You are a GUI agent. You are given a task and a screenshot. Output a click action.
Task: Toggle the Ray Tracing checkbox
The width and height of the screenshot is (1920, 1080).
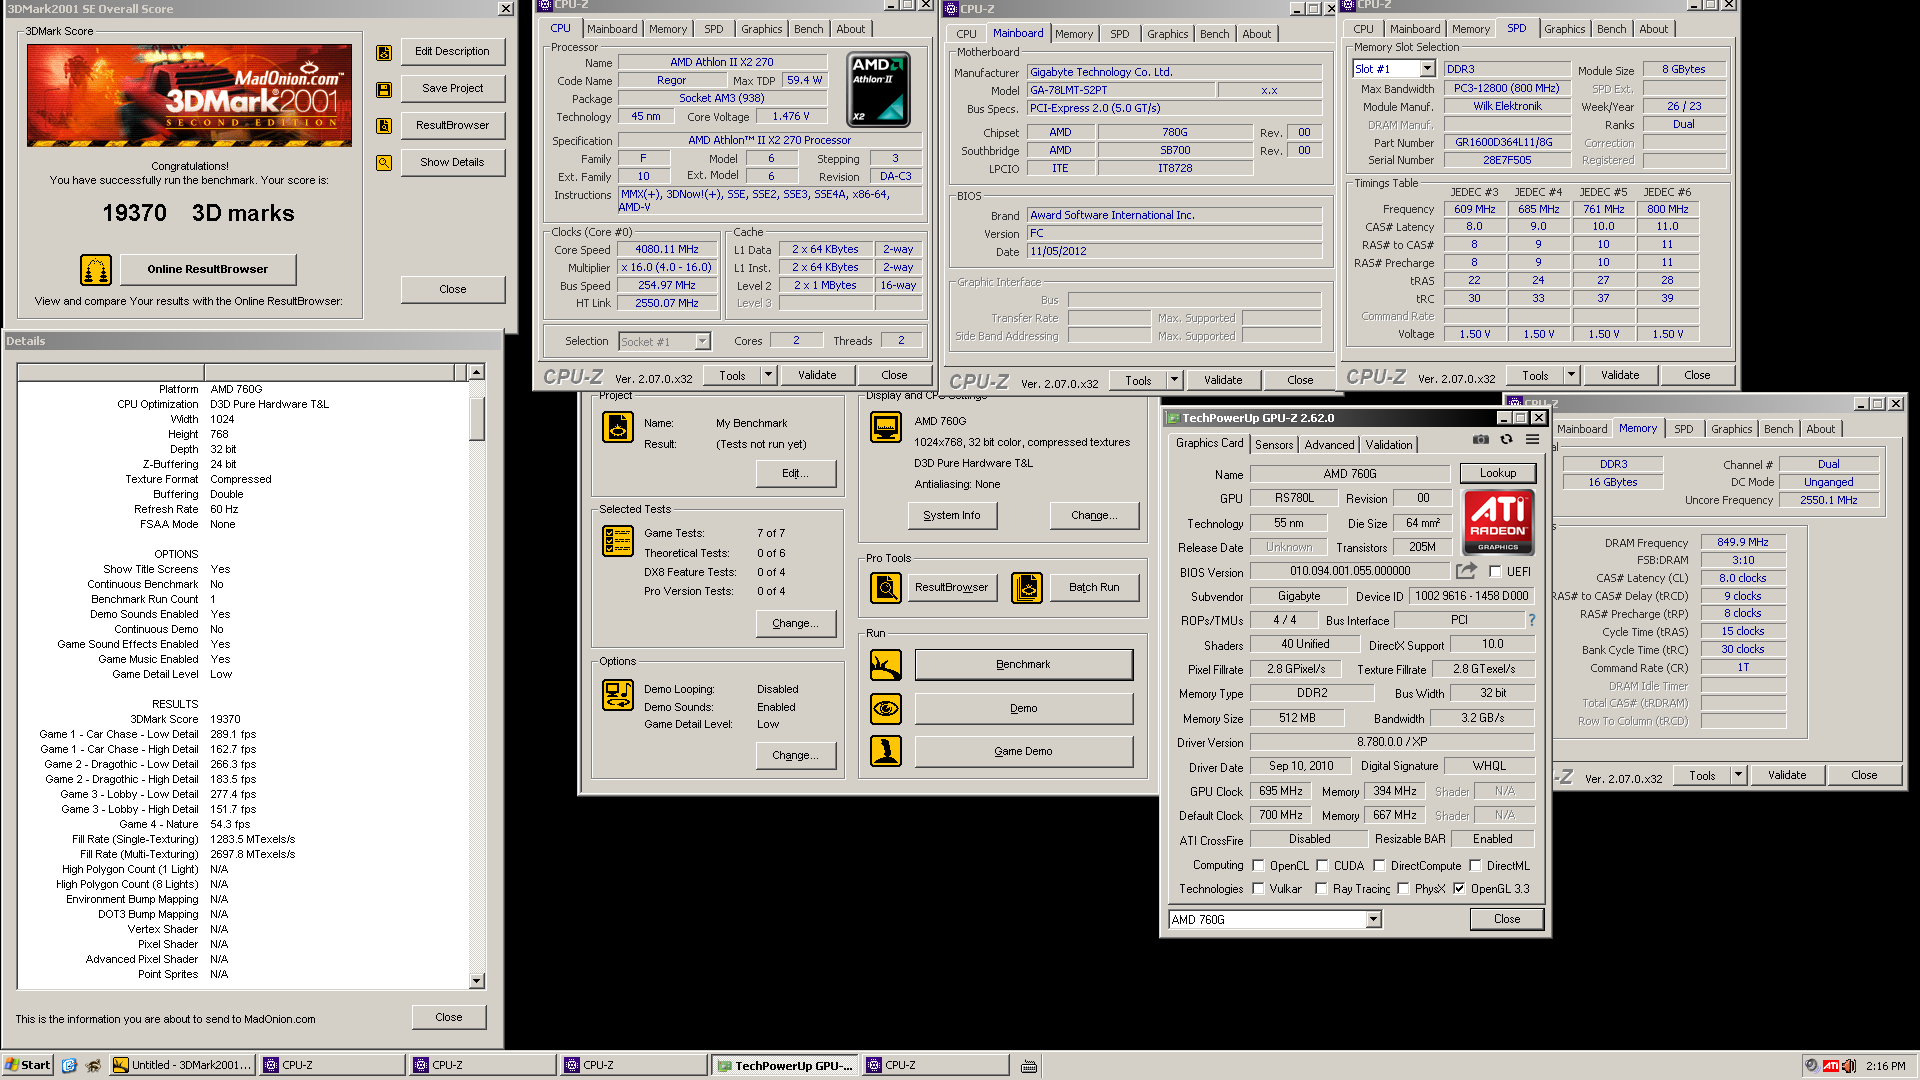(1321, 889)
